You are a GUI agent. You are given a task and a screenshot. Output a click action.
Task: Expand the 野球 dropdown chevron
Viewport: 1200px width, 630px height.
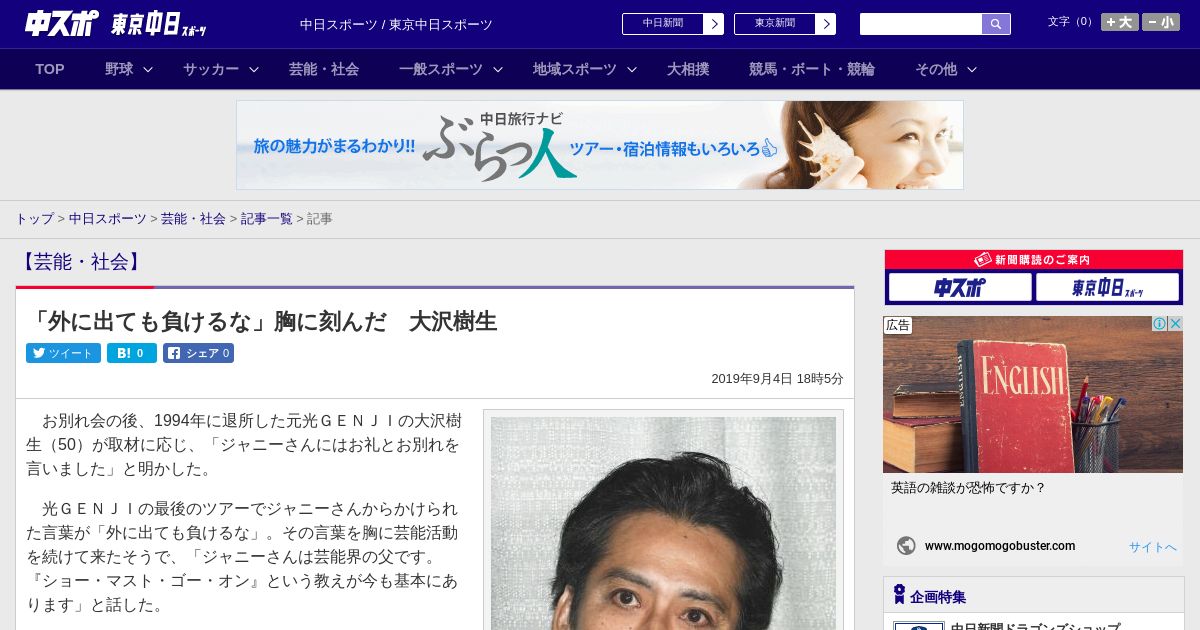148,69
